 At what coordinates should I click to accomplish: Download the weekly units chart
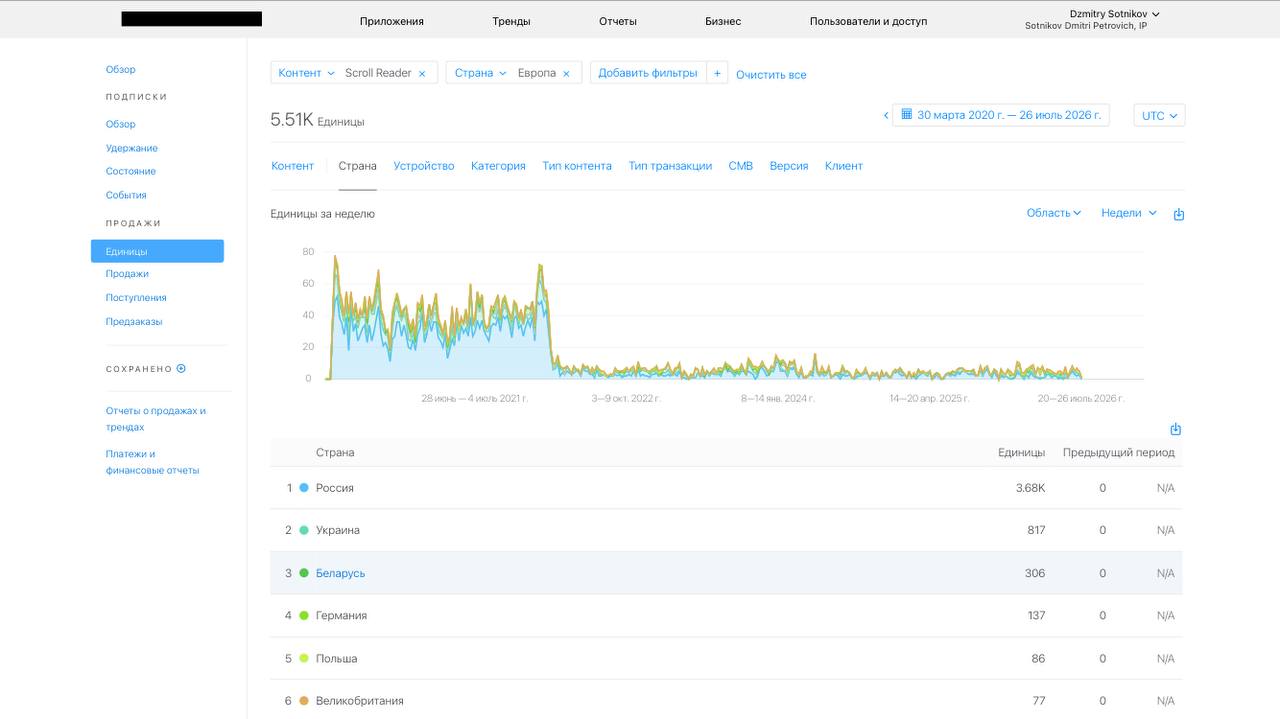[x=1179, y=214]
